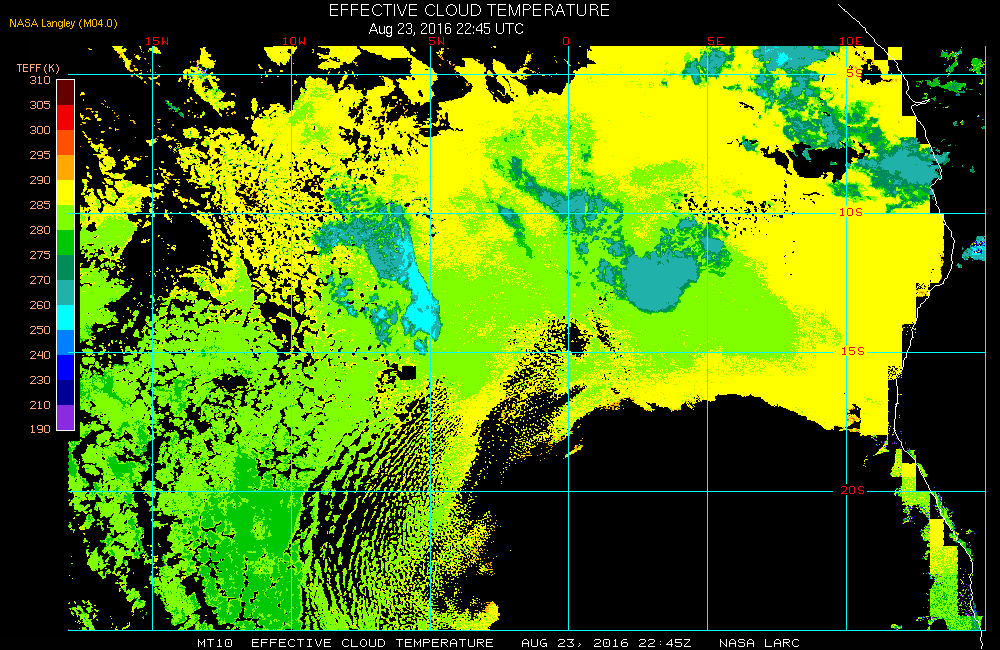Image resolution: width=1000 pixels, height=650 pixels.
Task: Click the 260 K cyan legend swatch
Action: coord(65,318)
